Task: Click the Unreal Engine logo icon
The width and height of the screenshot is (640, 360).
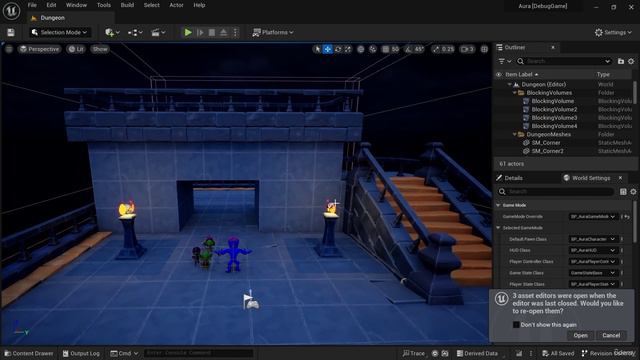Action: click(x=11, y=11)
